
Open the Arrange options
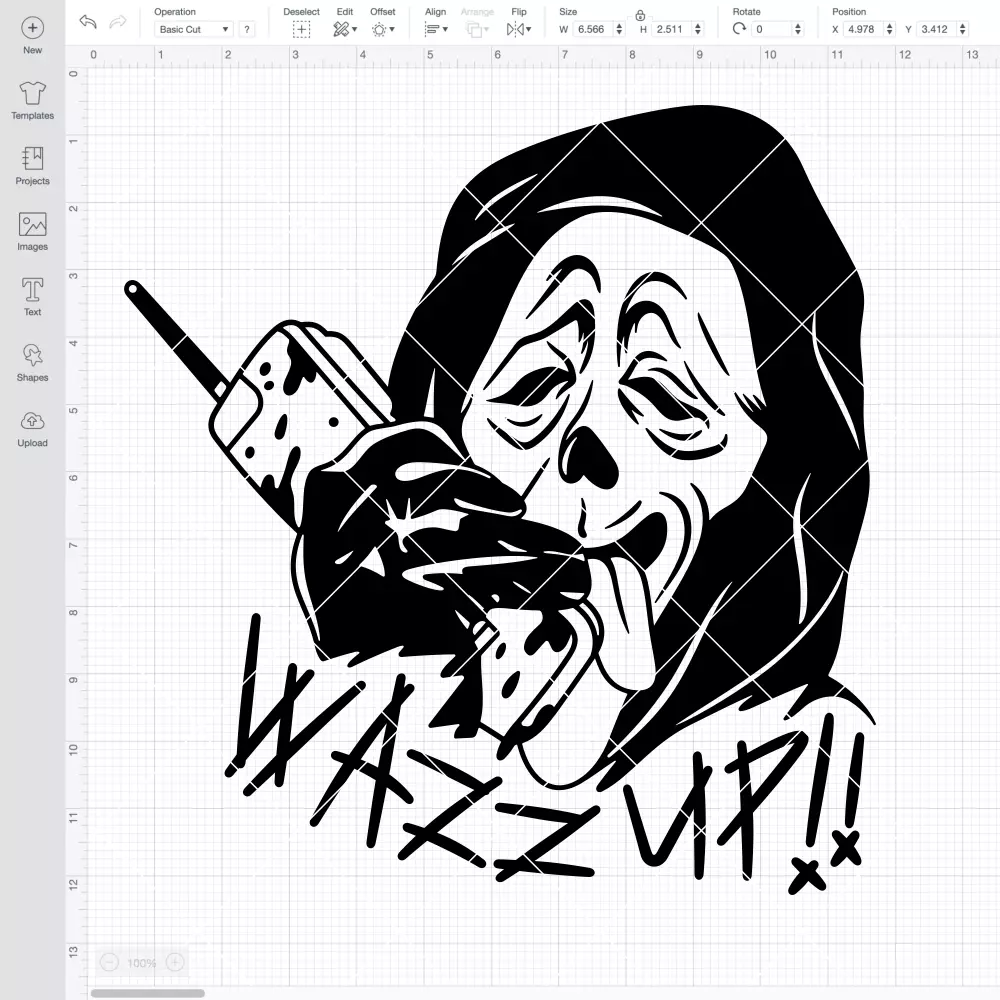pos(477,29)
